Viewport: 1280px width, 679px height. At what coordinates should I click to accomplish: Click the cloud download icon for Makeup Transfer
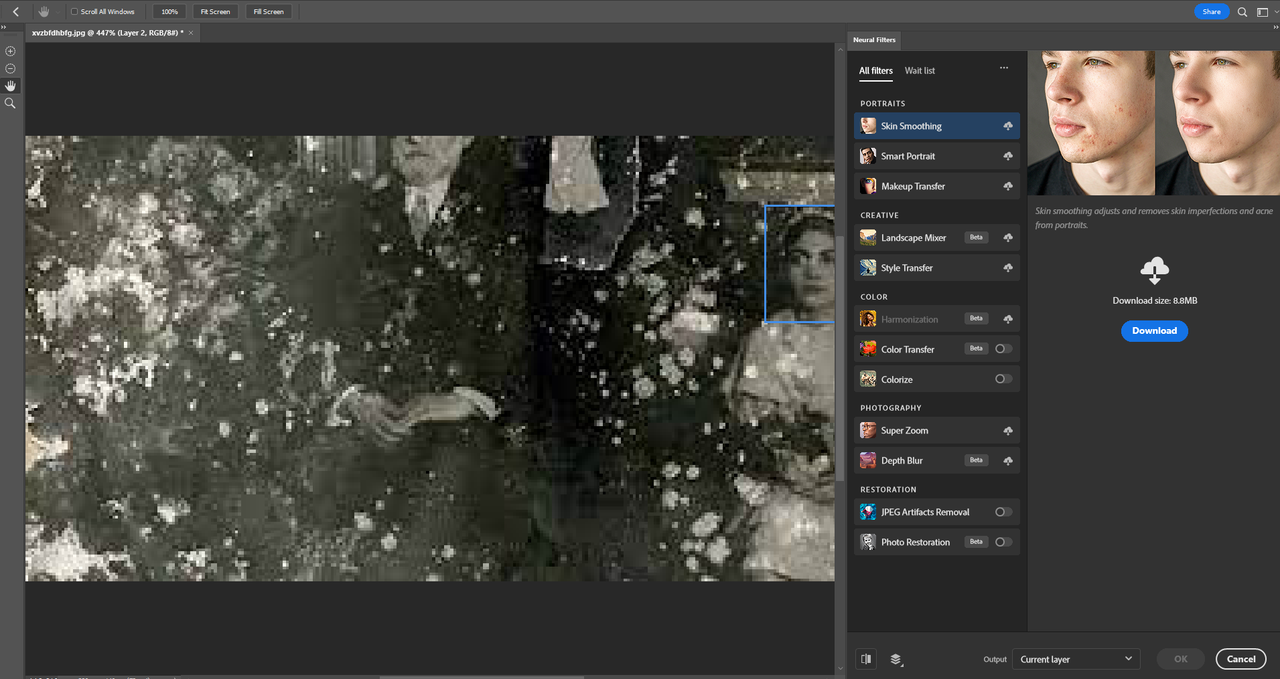[x=1008, y=186]
